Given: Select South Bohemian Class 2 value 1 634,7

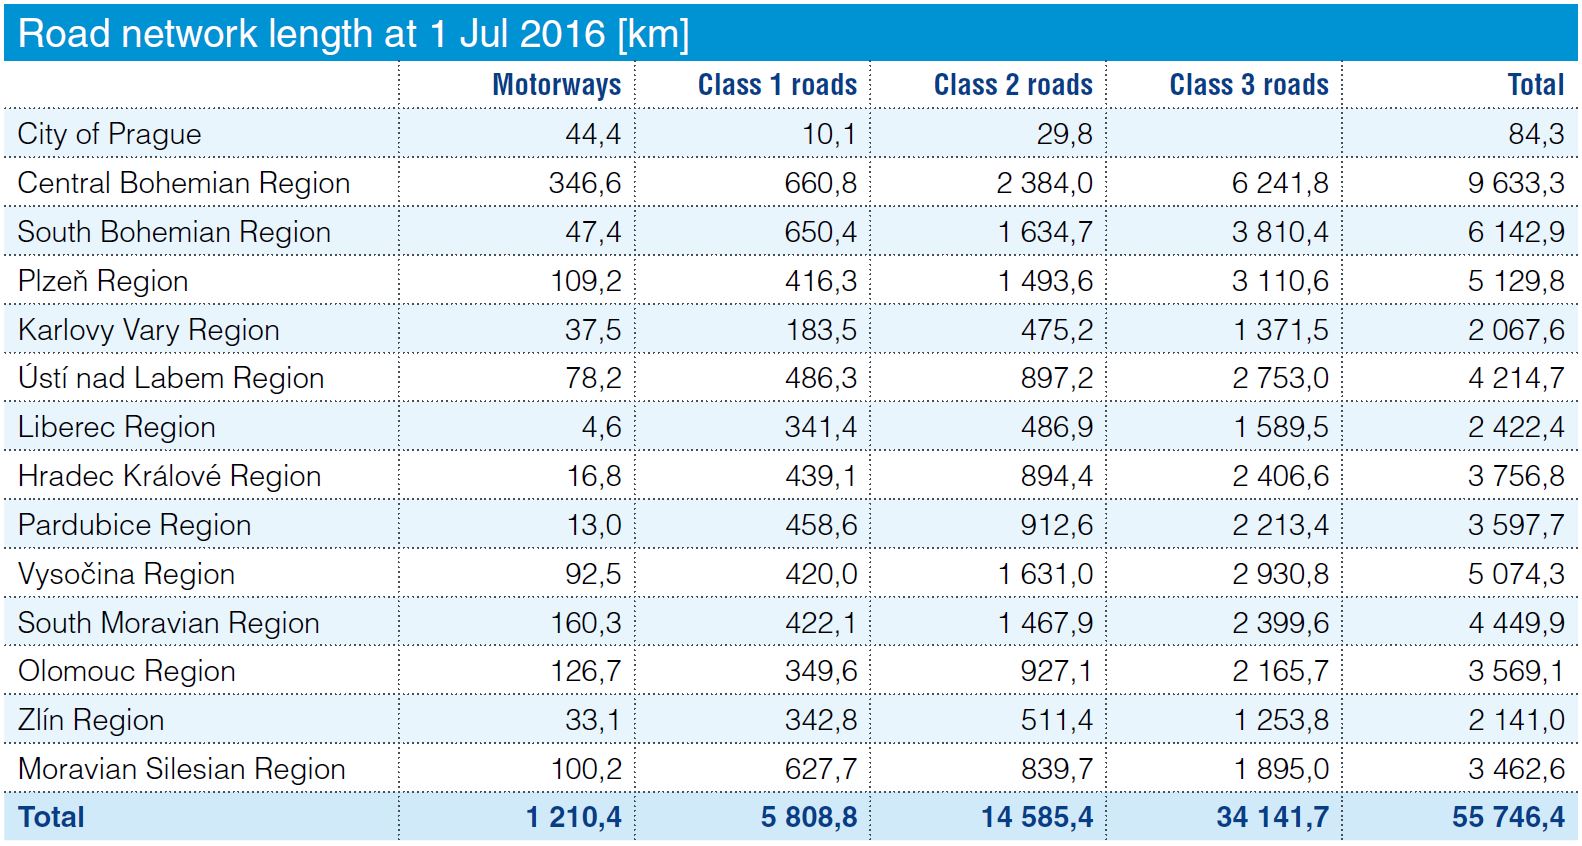Looking at the screenshot, I should (1045, 232).
